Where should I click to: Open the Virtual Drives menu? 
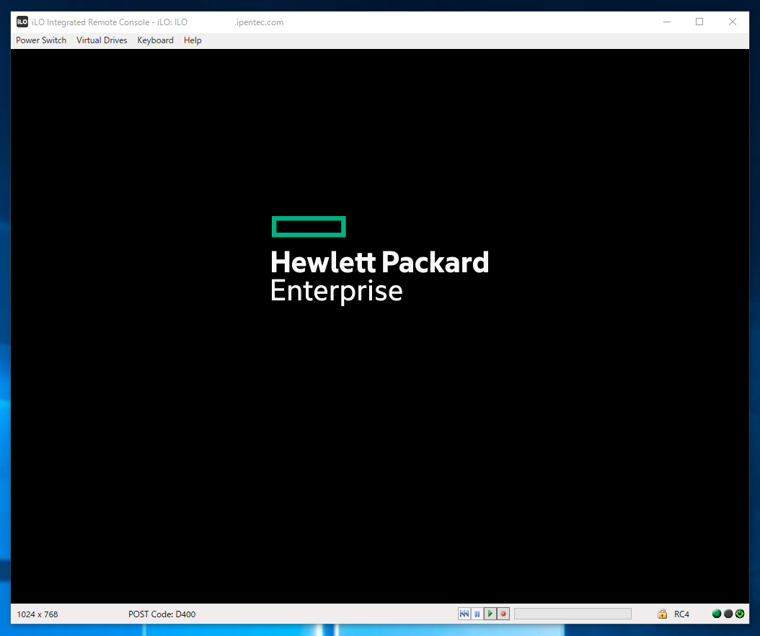(x=102, y=40)
